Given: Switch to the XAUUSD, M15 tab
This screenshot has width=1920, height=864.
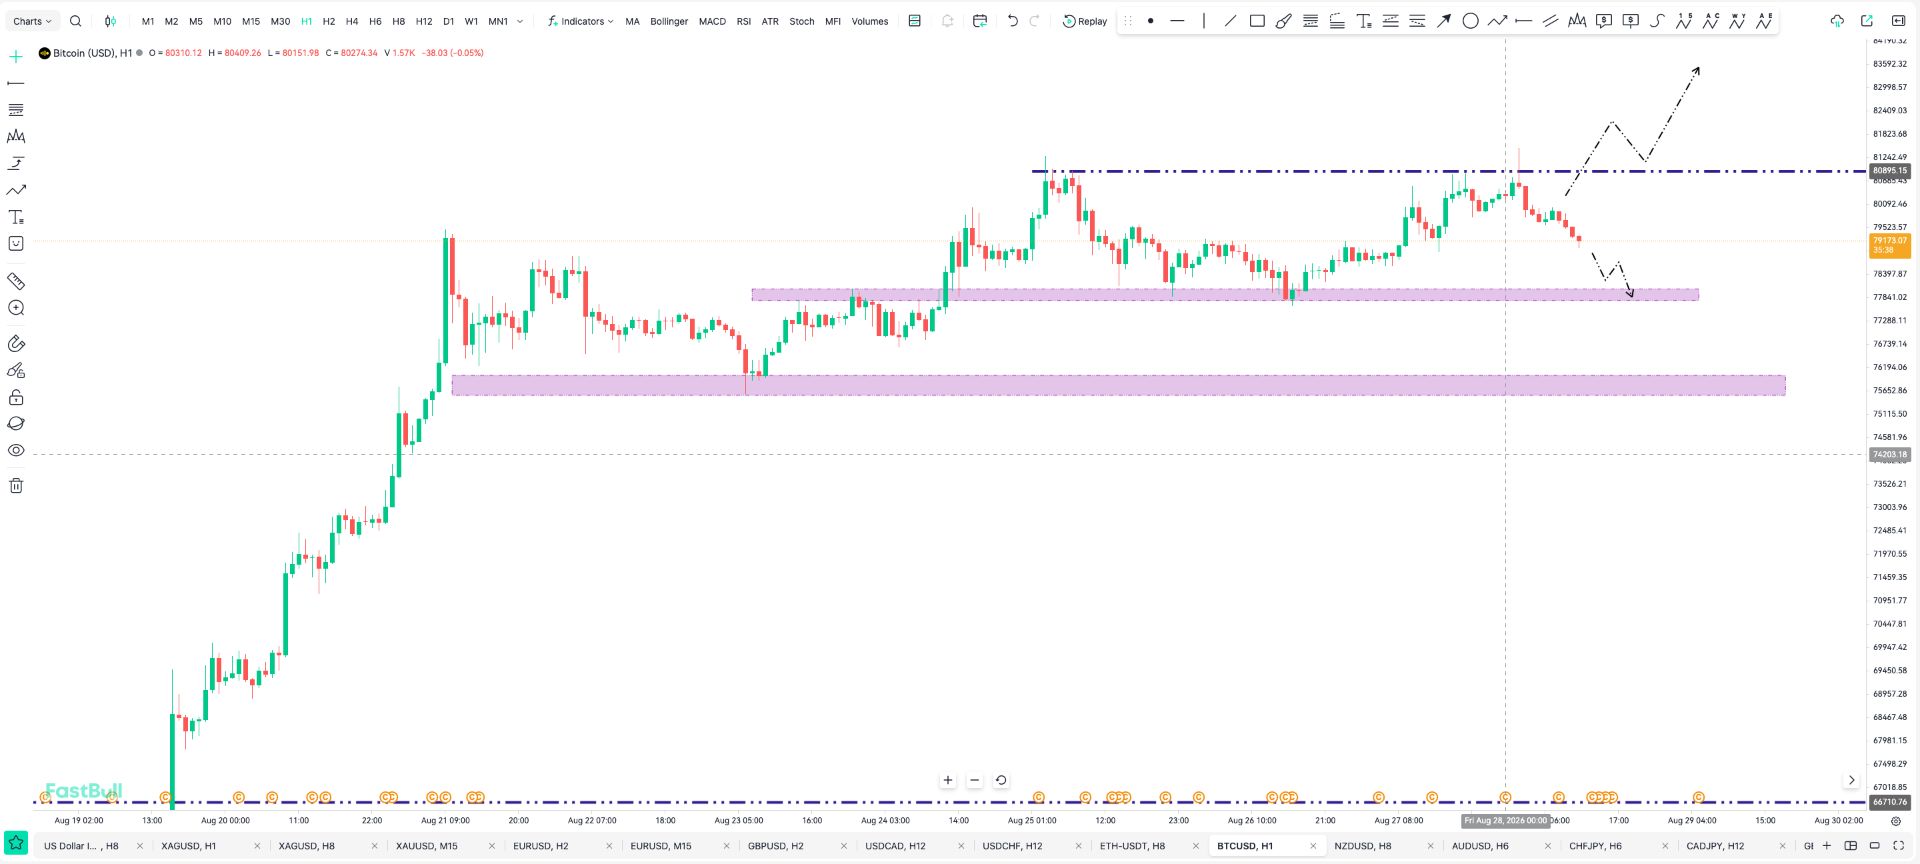Looking at the screenshot, I should coord(427,846).
